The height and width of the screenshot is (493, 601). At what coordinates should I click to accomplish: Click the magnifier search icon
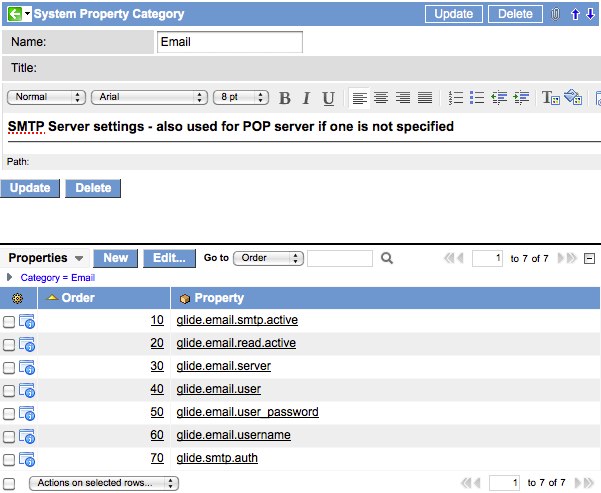[x=387, y=258]
